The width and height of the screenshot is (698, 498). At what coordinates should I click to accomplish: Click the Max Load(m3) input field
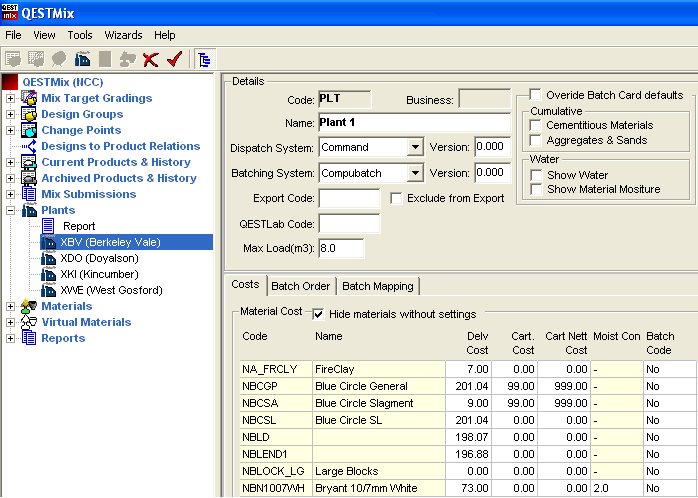tap(341, 248)
